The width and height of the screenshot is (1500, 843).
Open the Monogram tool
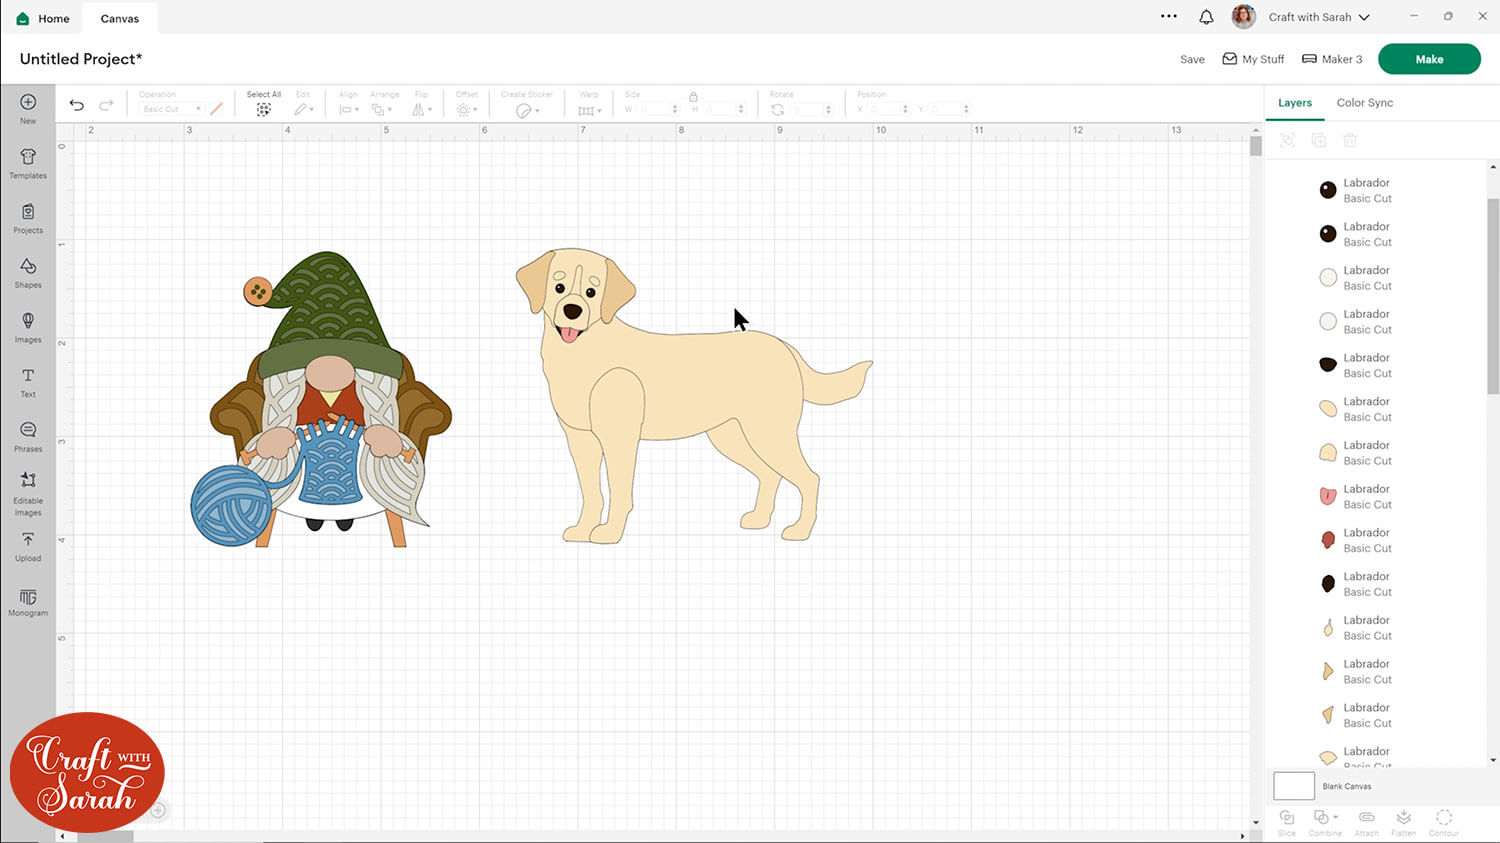28,601
